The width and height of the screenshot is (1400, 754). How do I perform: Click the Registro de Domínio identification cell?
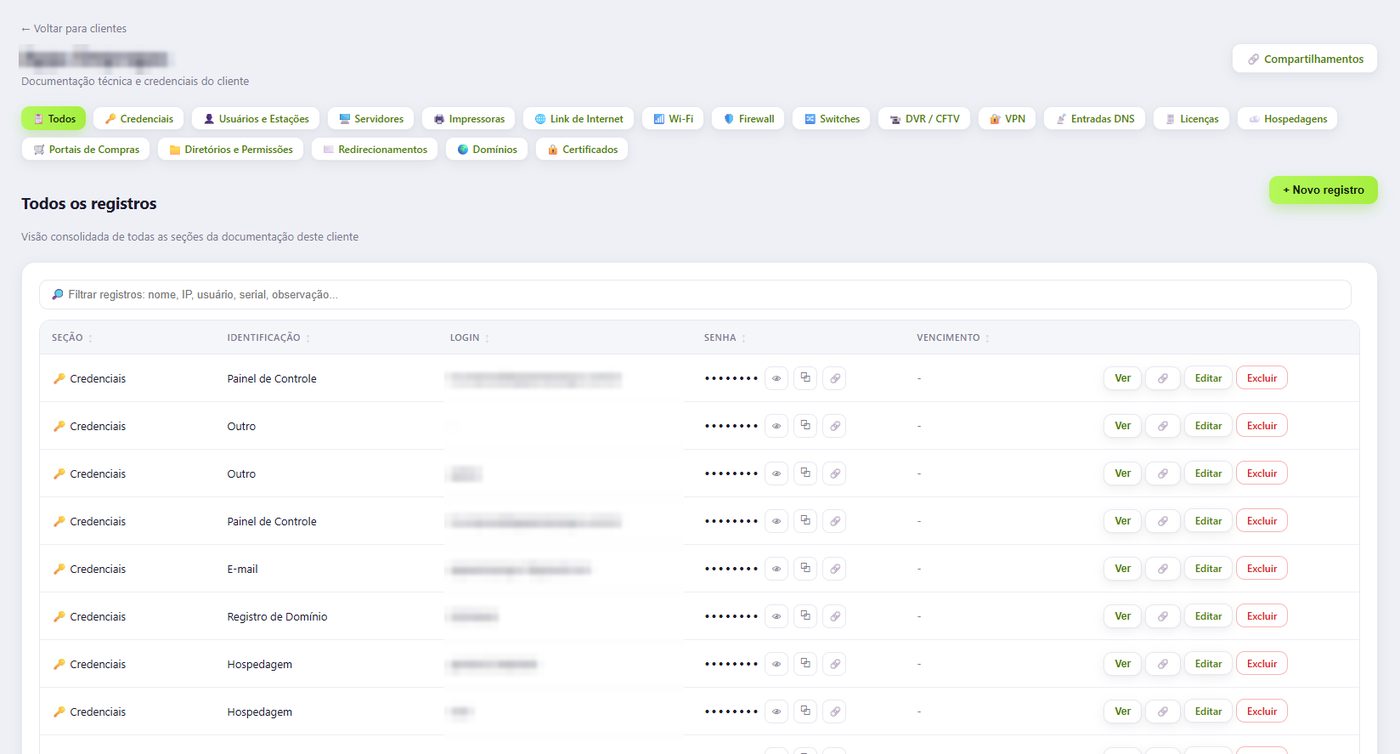(277, 617)
